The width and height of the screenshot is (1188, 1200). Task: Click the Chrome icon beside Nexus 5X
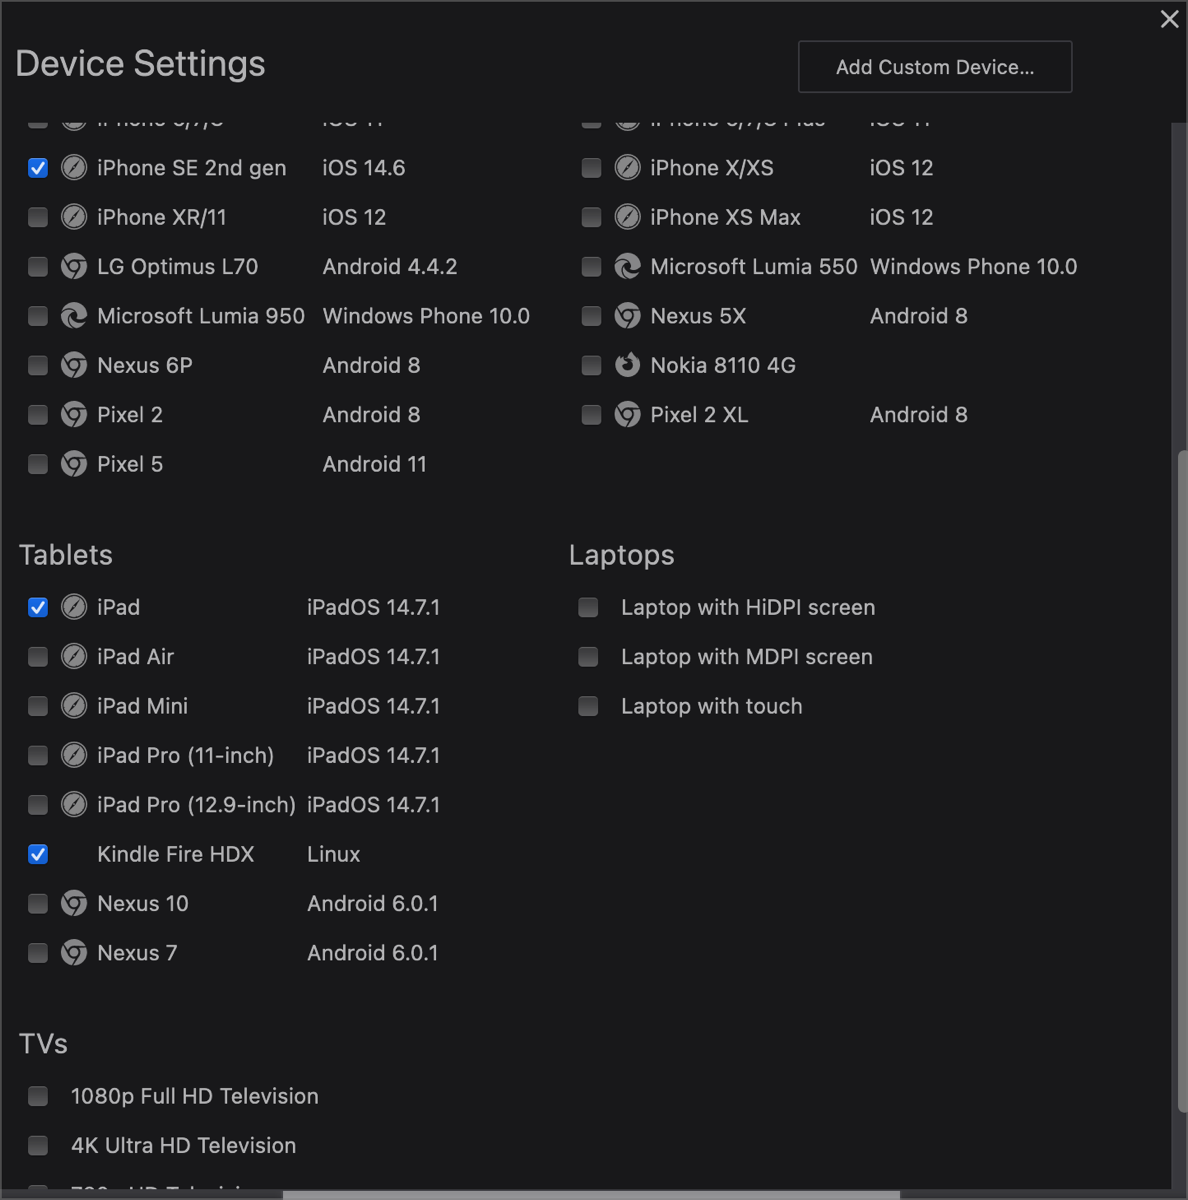tap(627, 316)
